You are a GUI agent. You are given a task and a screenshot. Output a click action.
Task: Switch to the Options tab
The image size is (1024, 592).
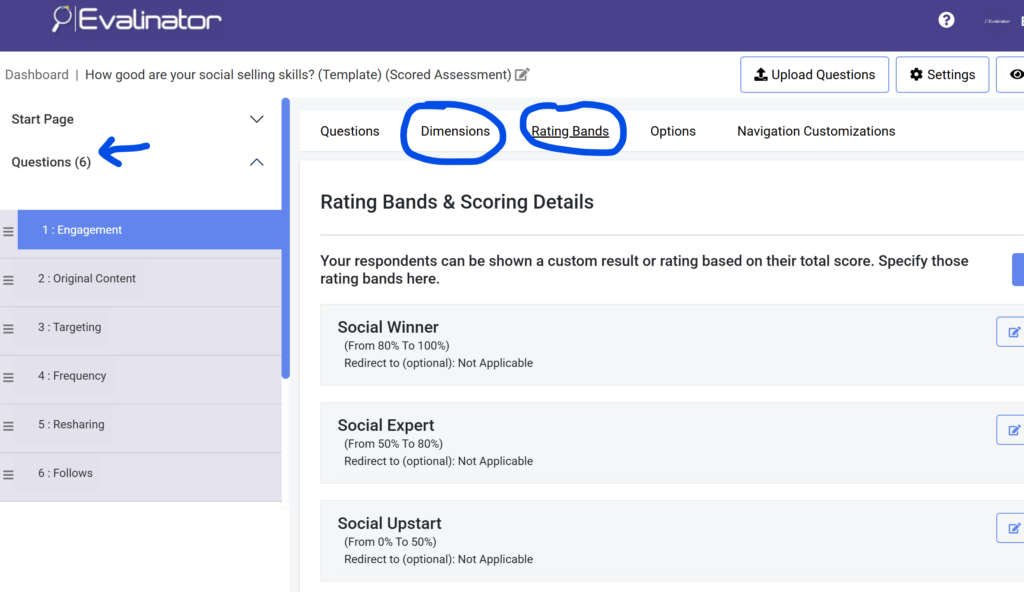click(x=672, y=131)
